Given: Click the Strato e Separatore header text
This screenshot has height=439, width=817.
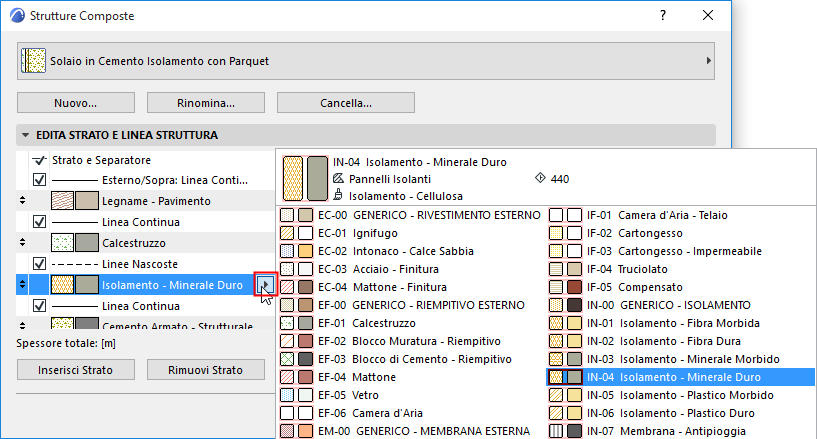Looking at the screenshot, I should click(x=101, y=160).
